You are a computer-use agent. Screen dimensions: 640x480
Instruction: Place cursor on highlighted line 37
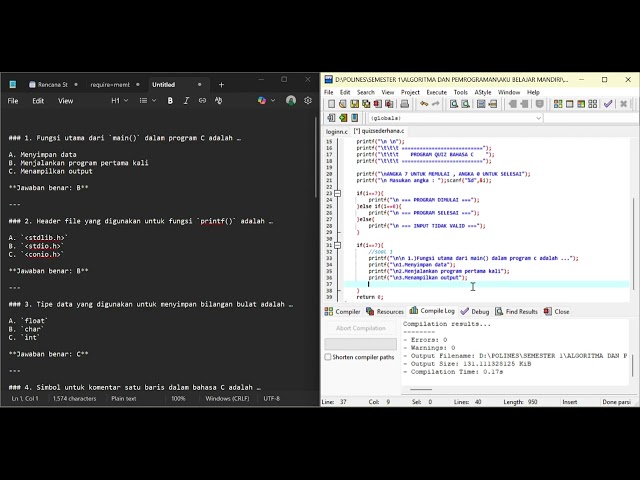click(x=486, y=284)
